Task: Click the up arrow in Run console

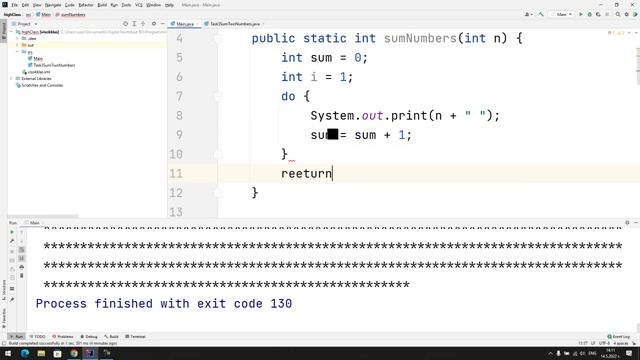Action: [22, 232]
